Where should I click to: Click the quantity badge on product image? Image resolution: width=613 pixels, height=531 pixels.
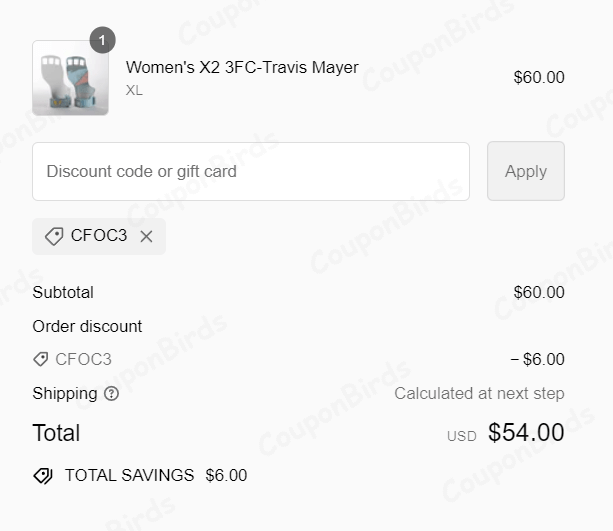102,40
